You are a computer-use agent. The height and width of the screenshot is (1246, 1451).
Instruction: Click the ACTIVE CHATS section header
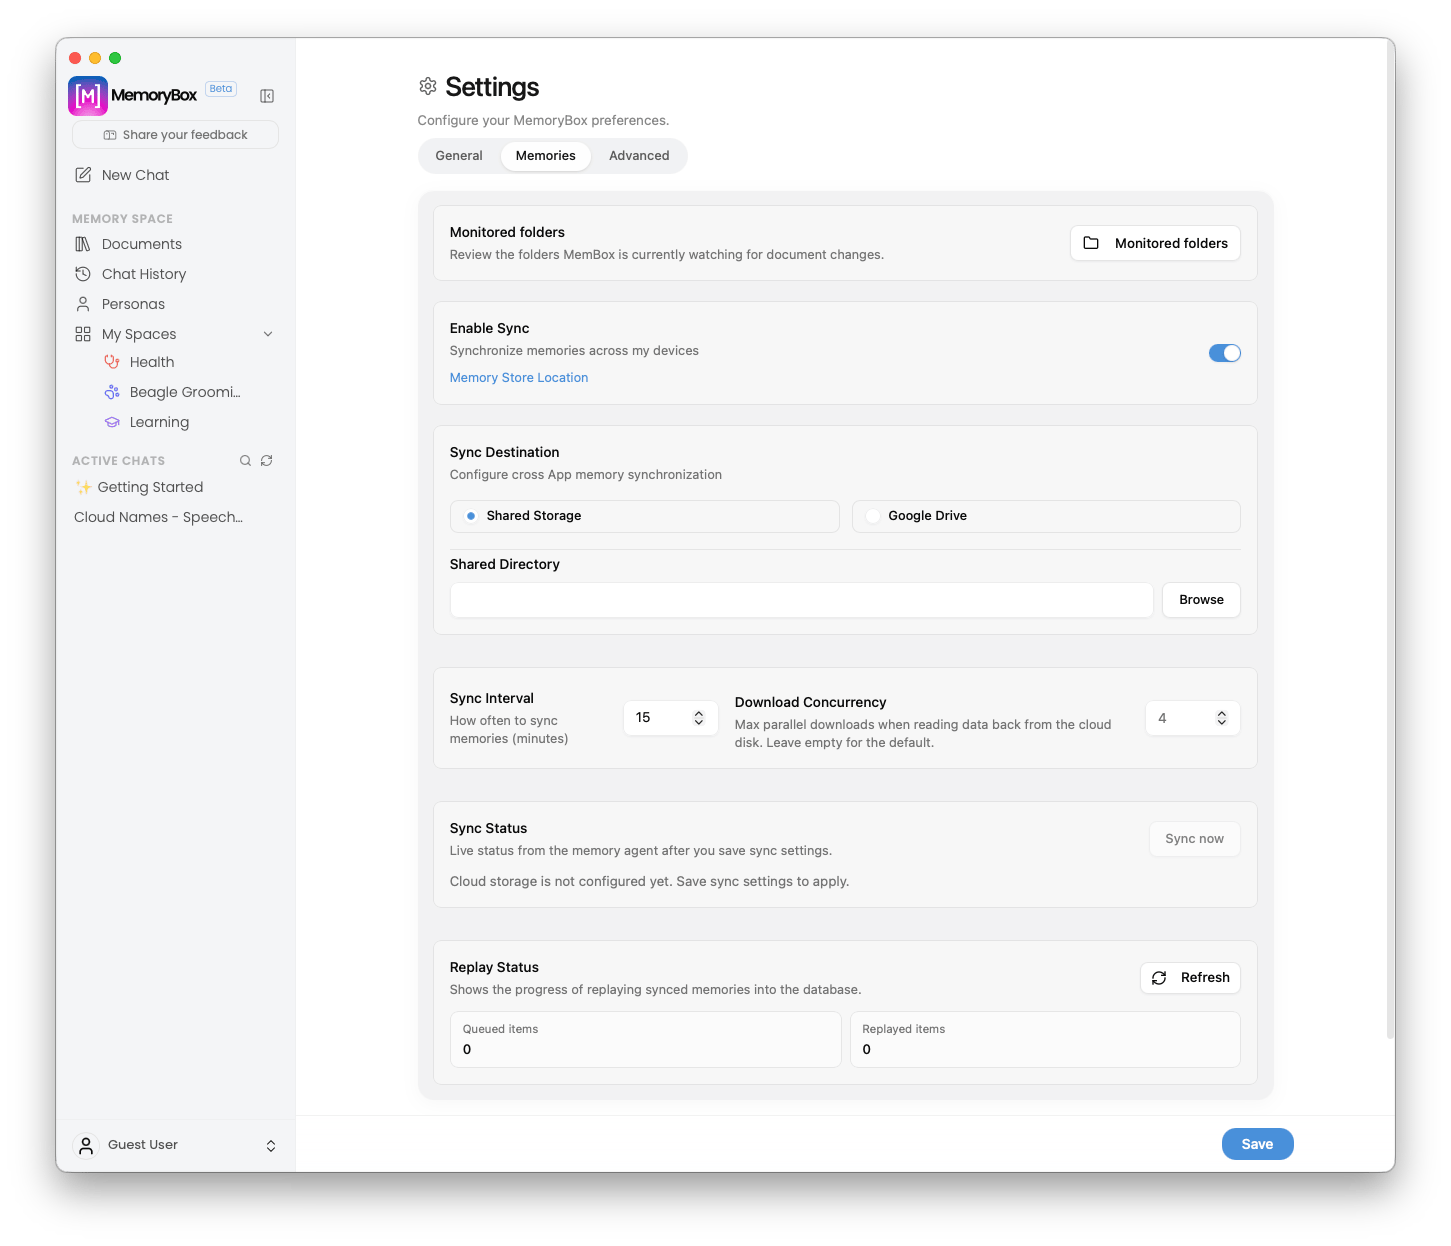pos(118,461)
